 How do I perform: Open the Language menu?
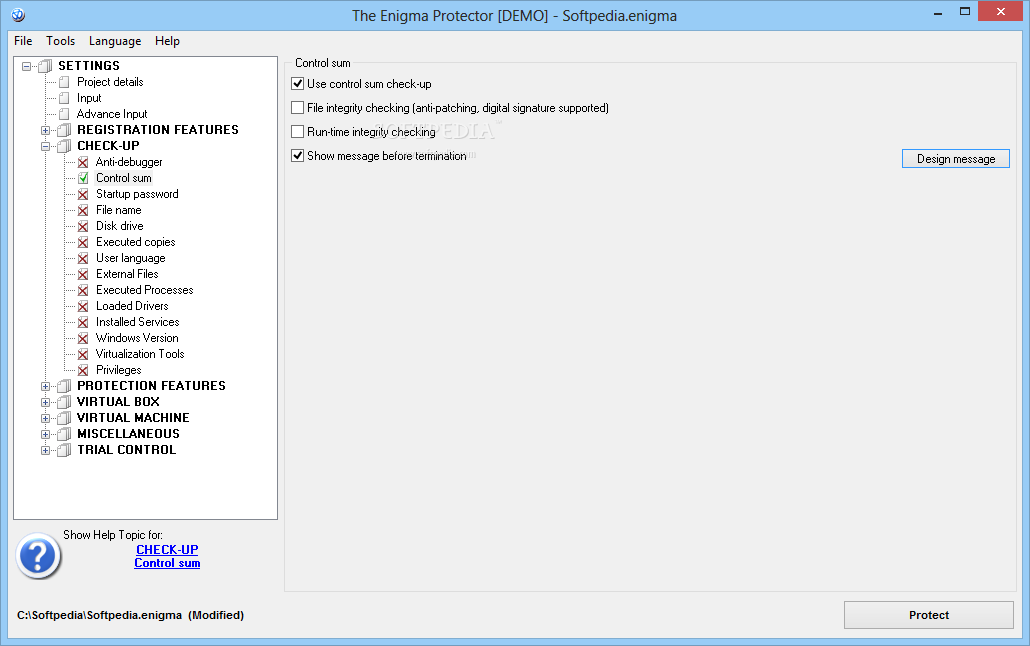point(115,41)
